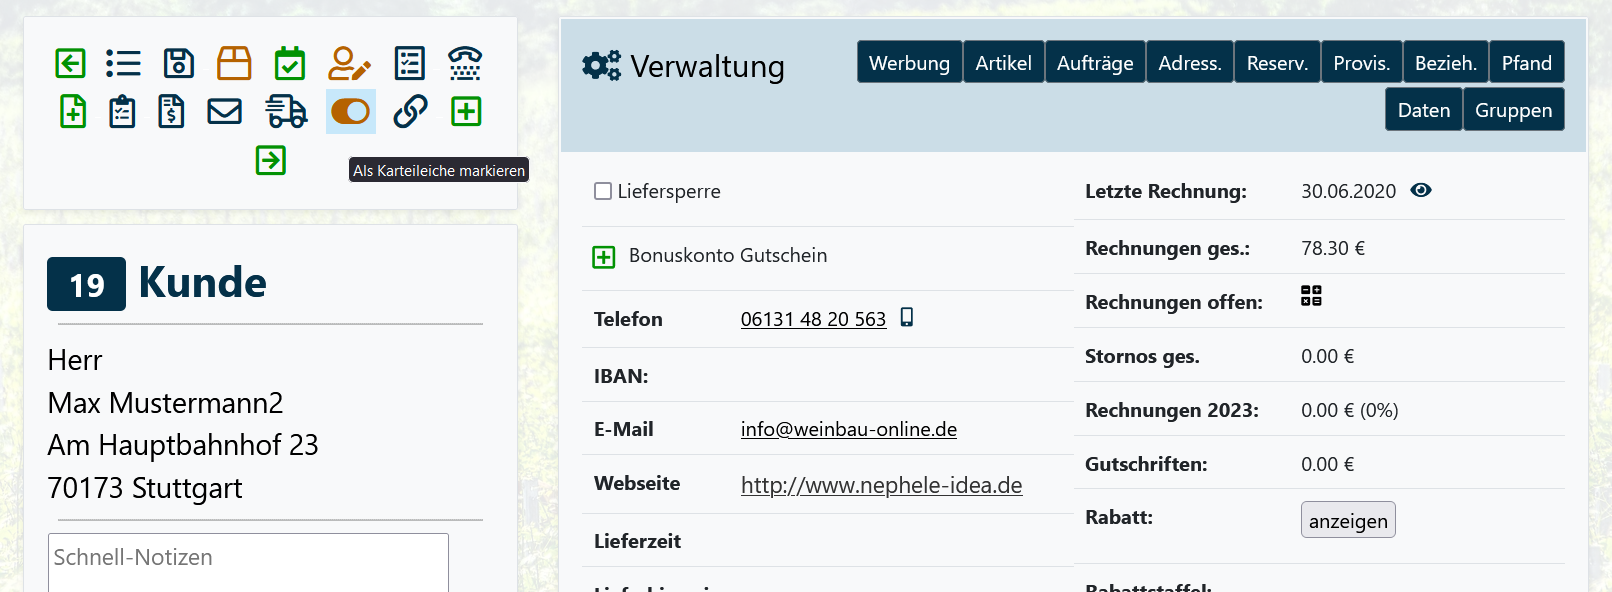Click the chain link icon

click(x=410, y=112)
